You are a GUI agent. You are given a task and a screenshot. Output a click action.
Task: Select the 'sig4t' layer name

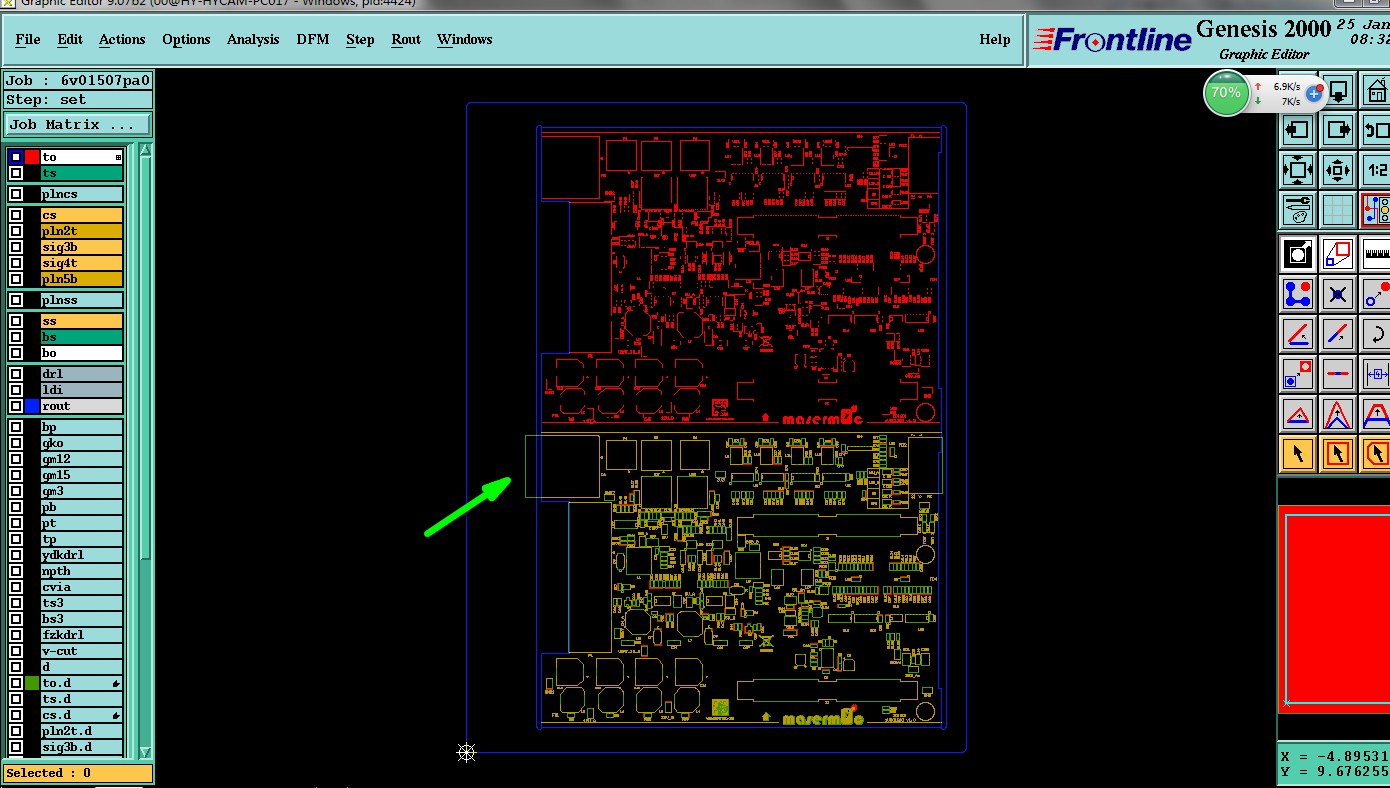81,263
